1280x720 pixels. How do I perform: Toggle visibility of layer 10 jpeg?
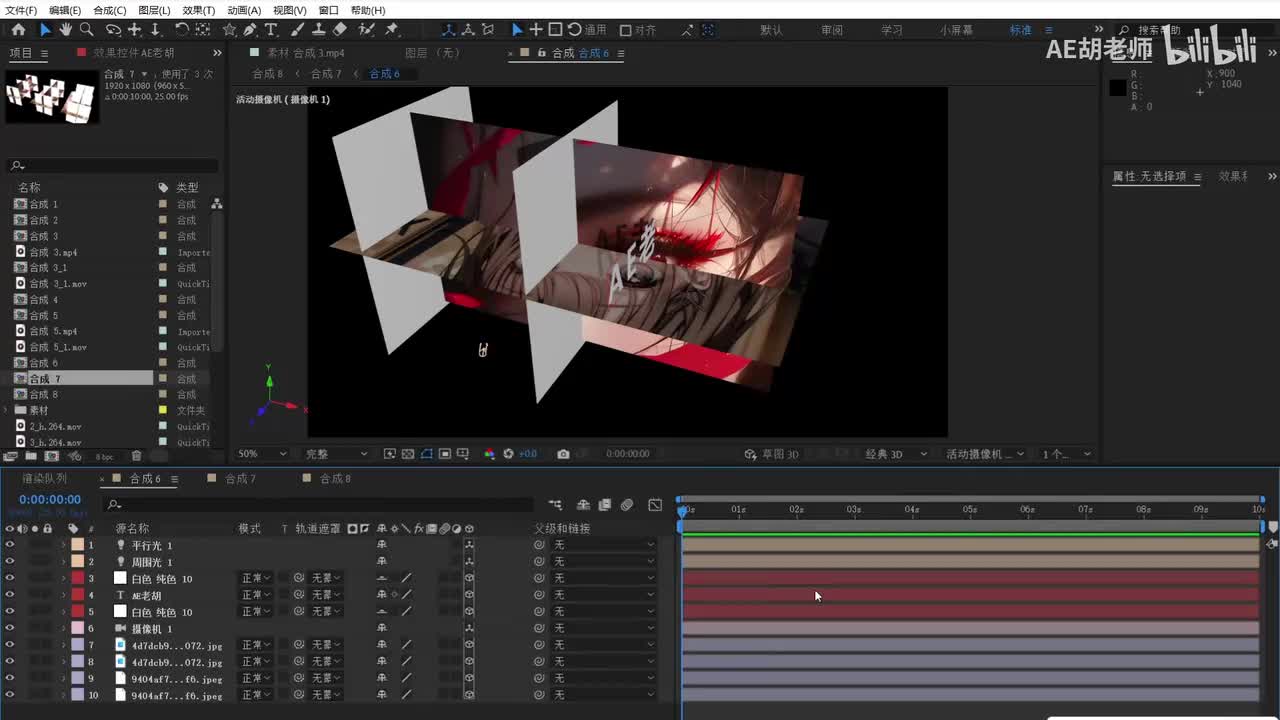pos(9,695)
